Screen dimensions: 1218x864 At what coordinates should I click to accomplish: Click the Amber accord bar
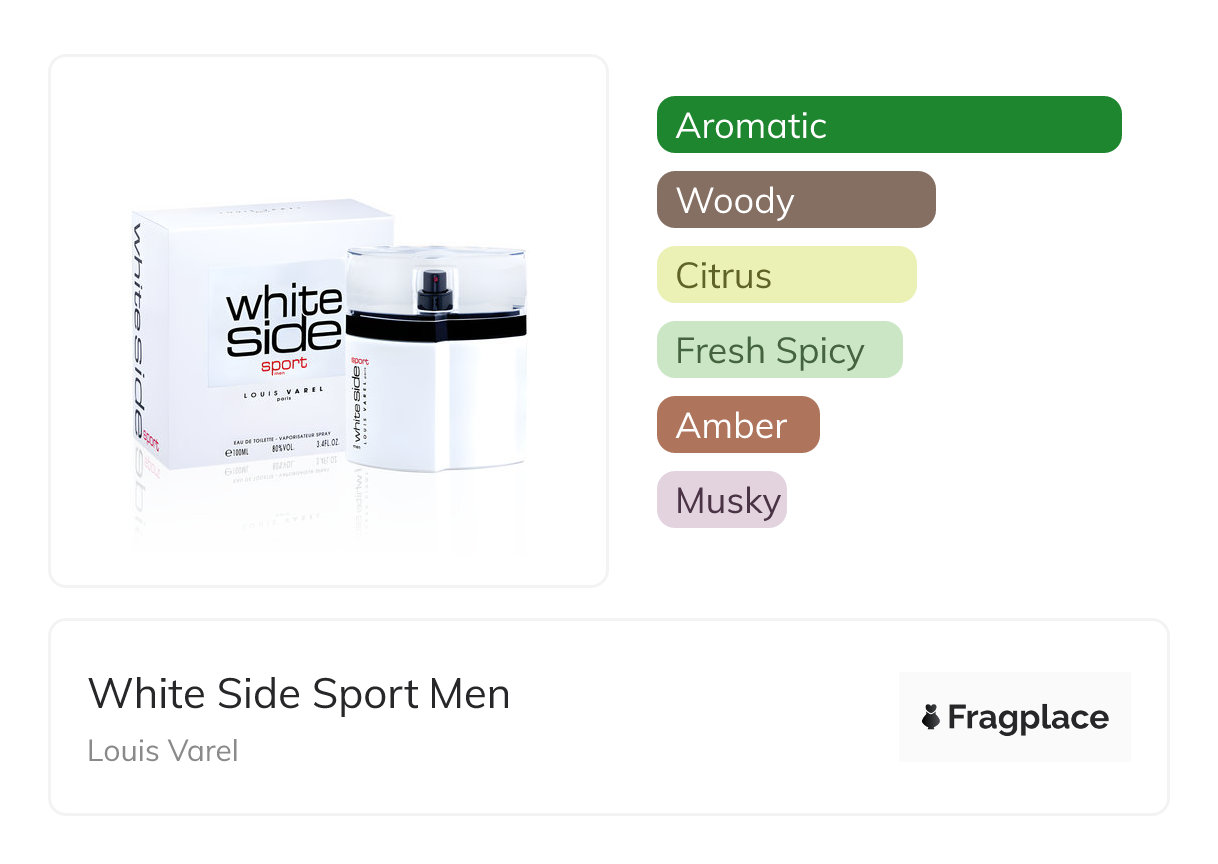click(738, 425)
